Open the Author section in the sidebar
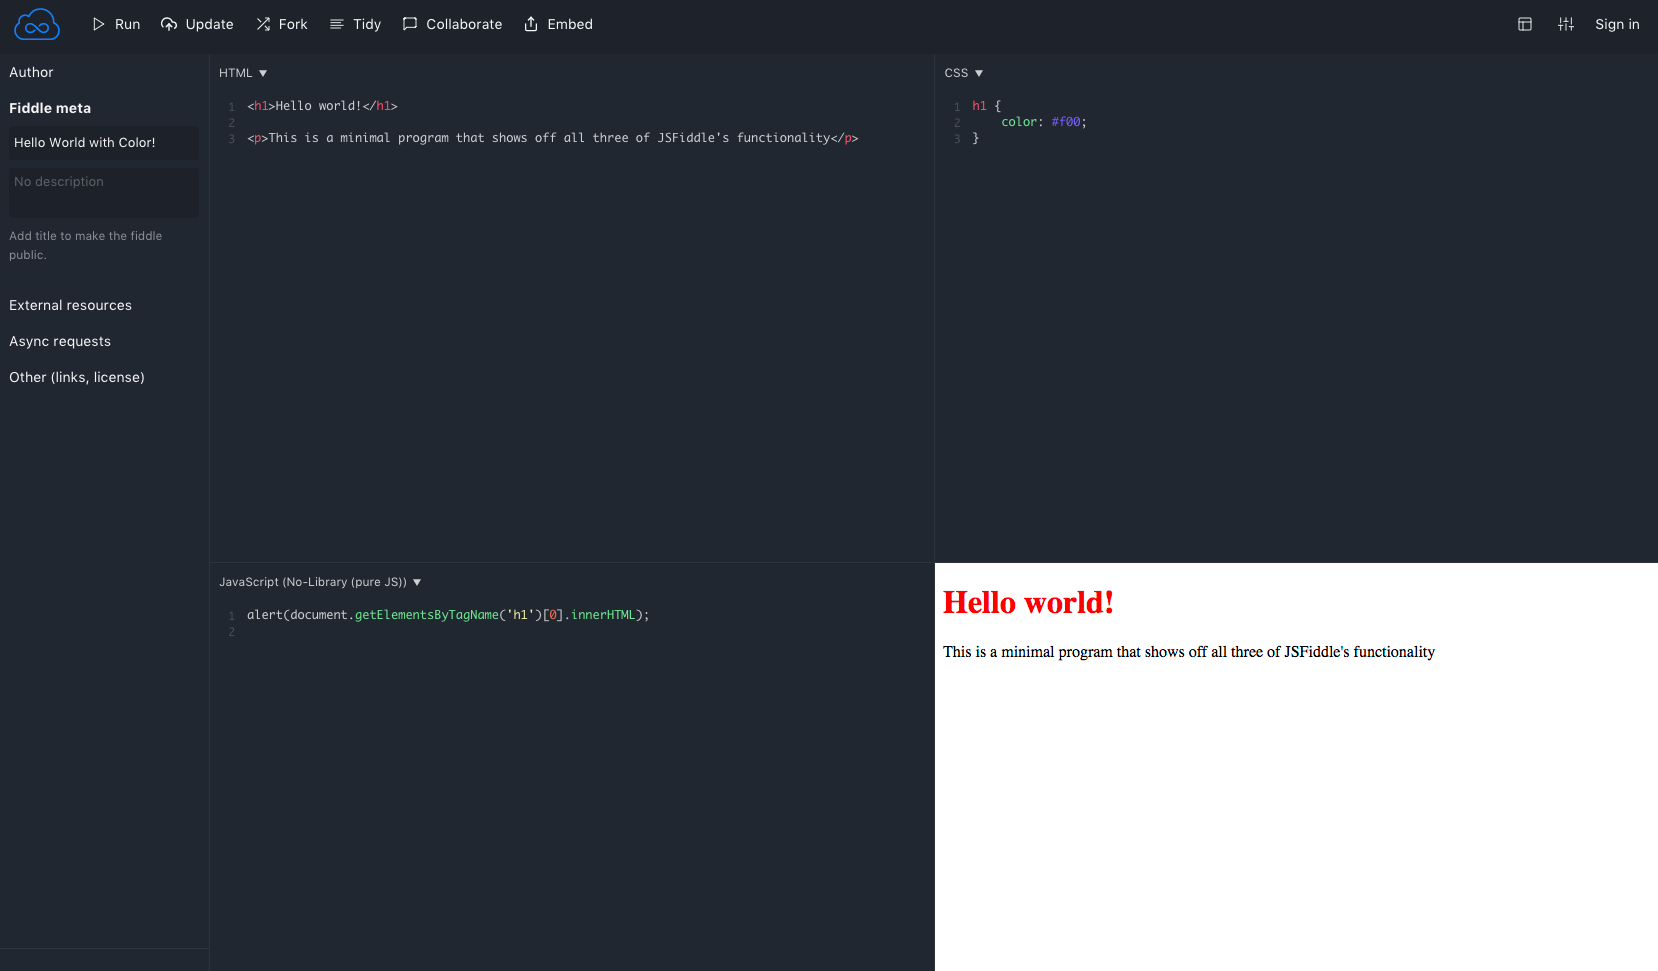This screenshot has height=971, width=1658. [31, 72]
